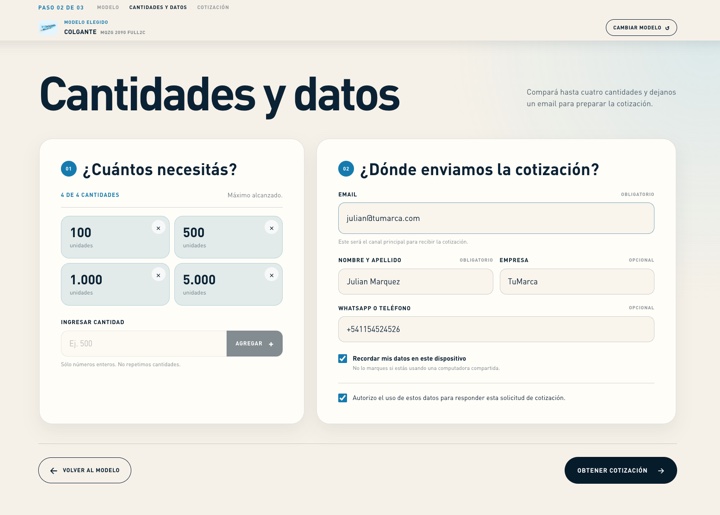Viewport: 720px width, 515px height.
Task: Click the Email field with julian@tumarca.com
Action: coord(496,218)
